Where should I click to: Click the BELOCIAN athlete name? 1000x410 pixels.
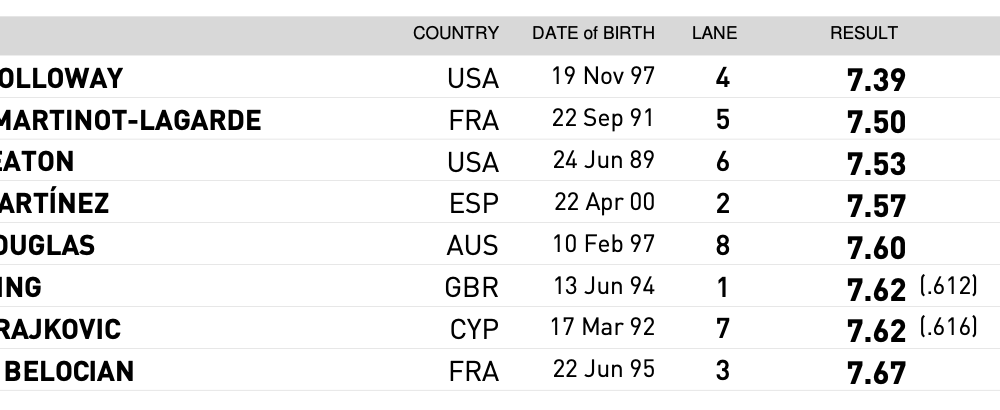pos(70,372)
